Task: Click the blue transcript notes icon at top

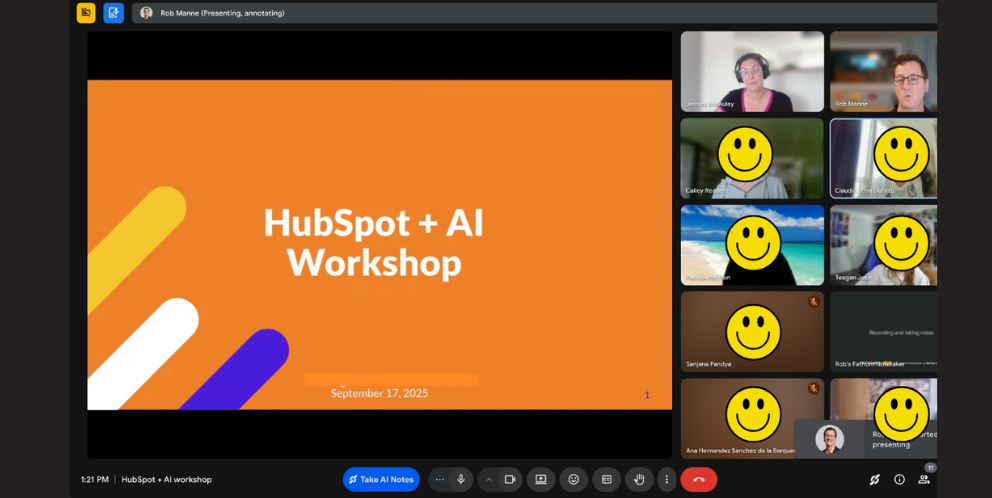Action: coord(113,13)
